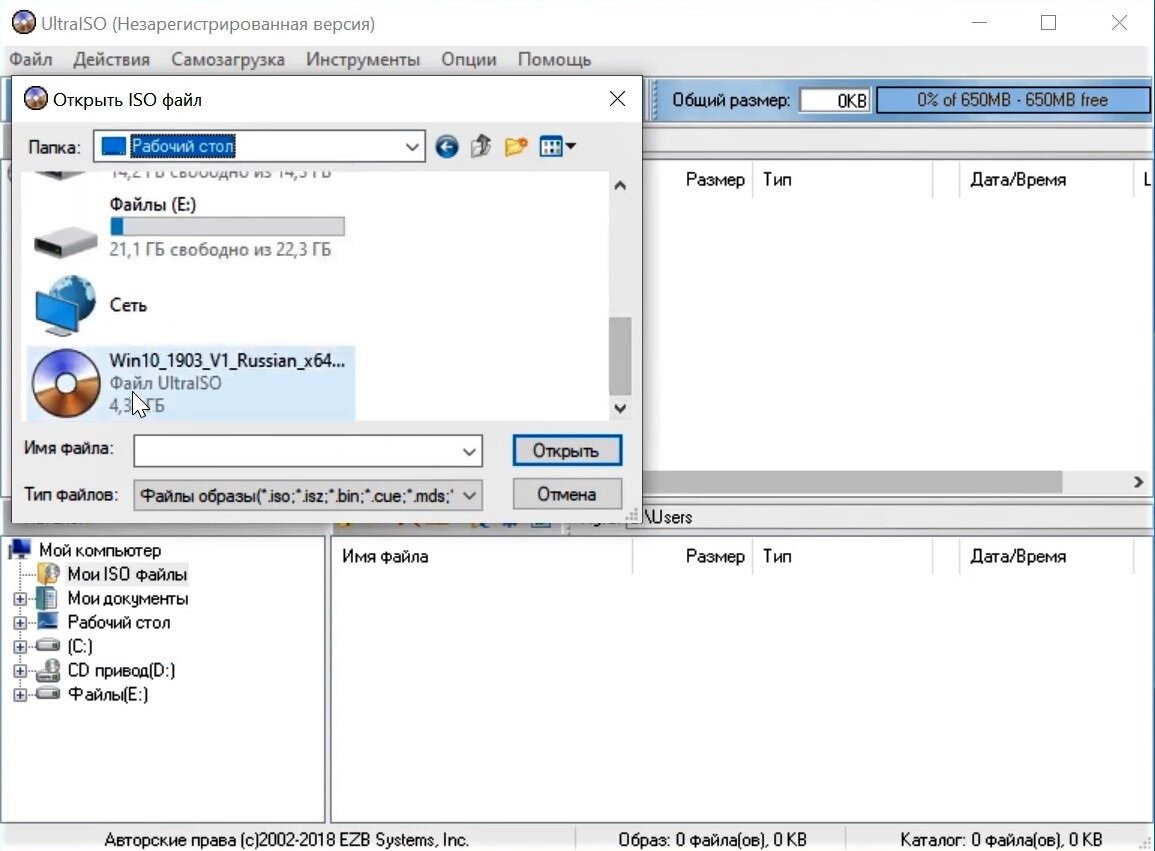The image size is (1155, 851).
Task: Select (C:) drive in the tree
Action: [x=80, y=646]
